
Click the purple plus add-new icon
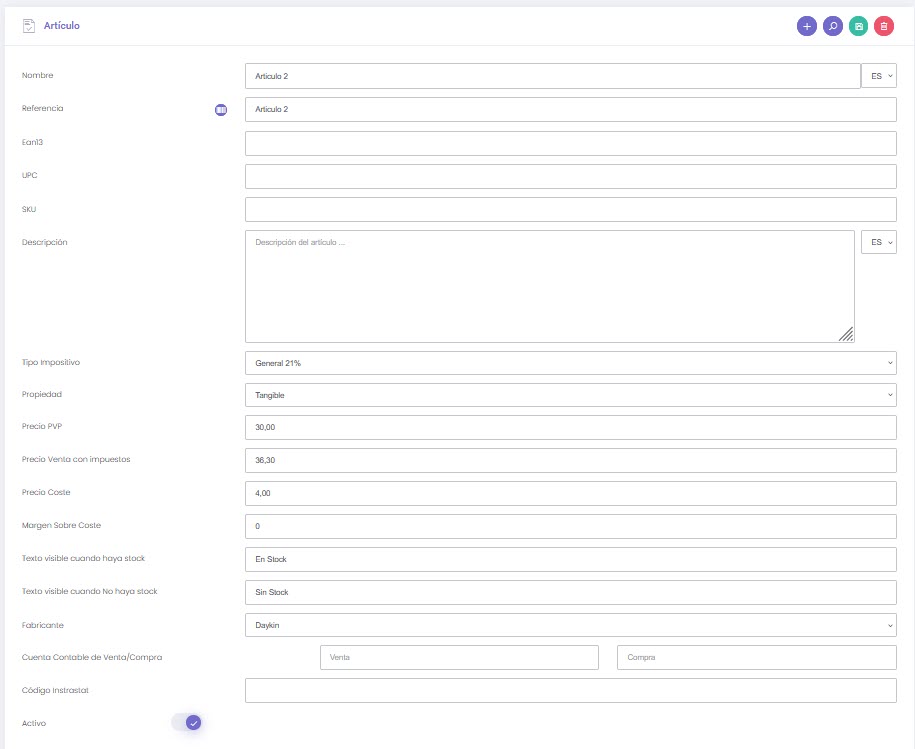point(806,27)
